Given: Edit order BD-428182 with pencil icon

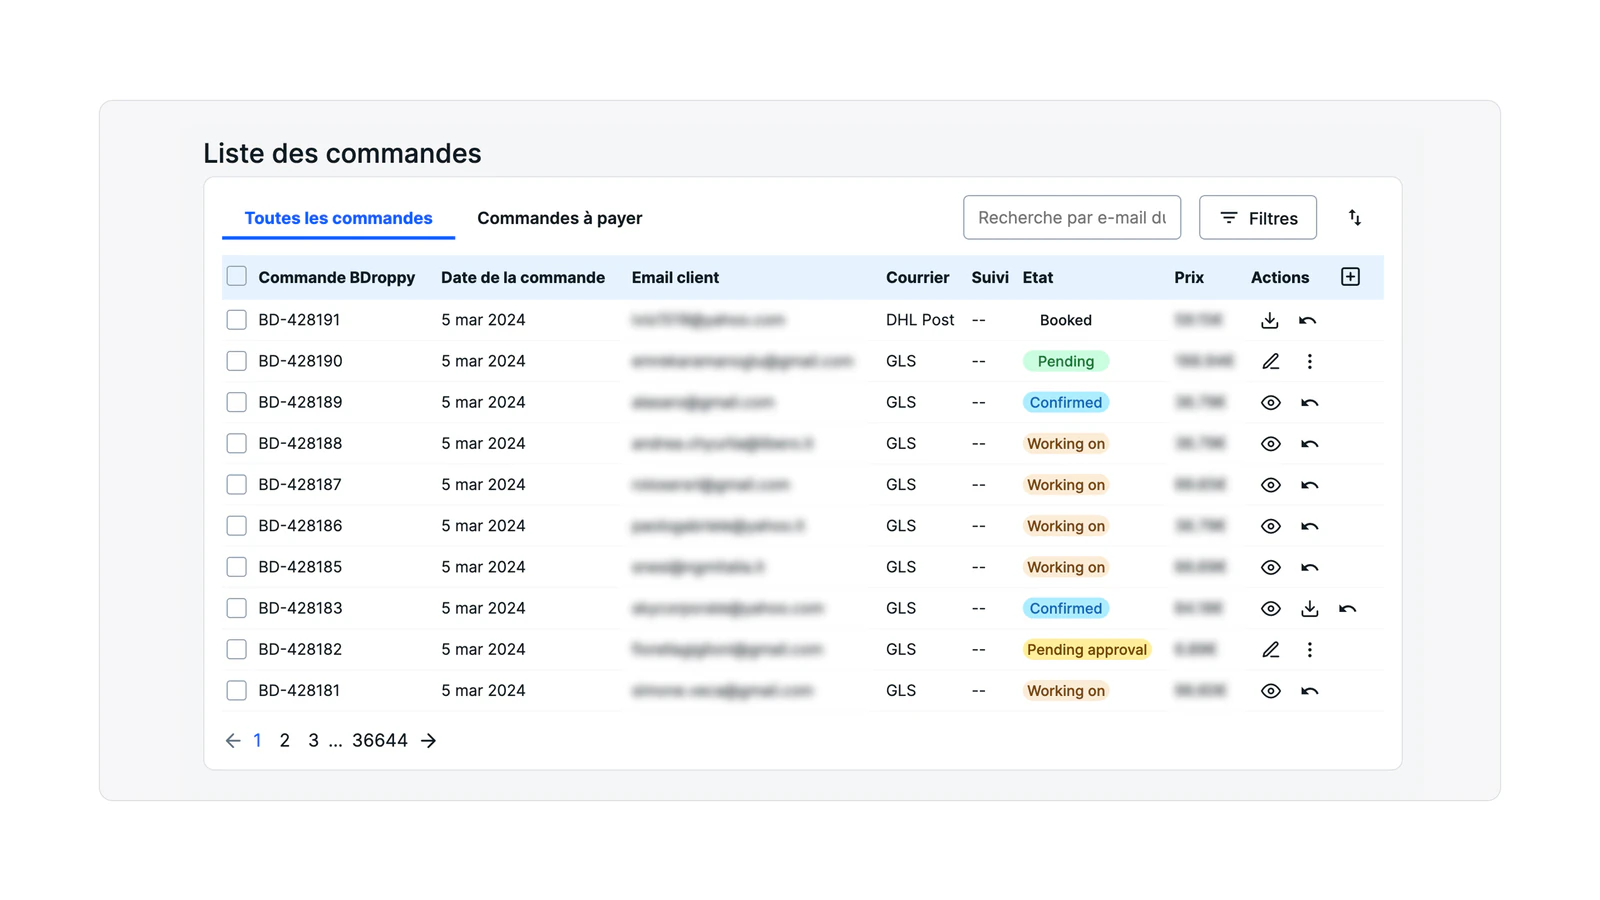Looking at the screenshot, I should click(x=1270, y=650).
